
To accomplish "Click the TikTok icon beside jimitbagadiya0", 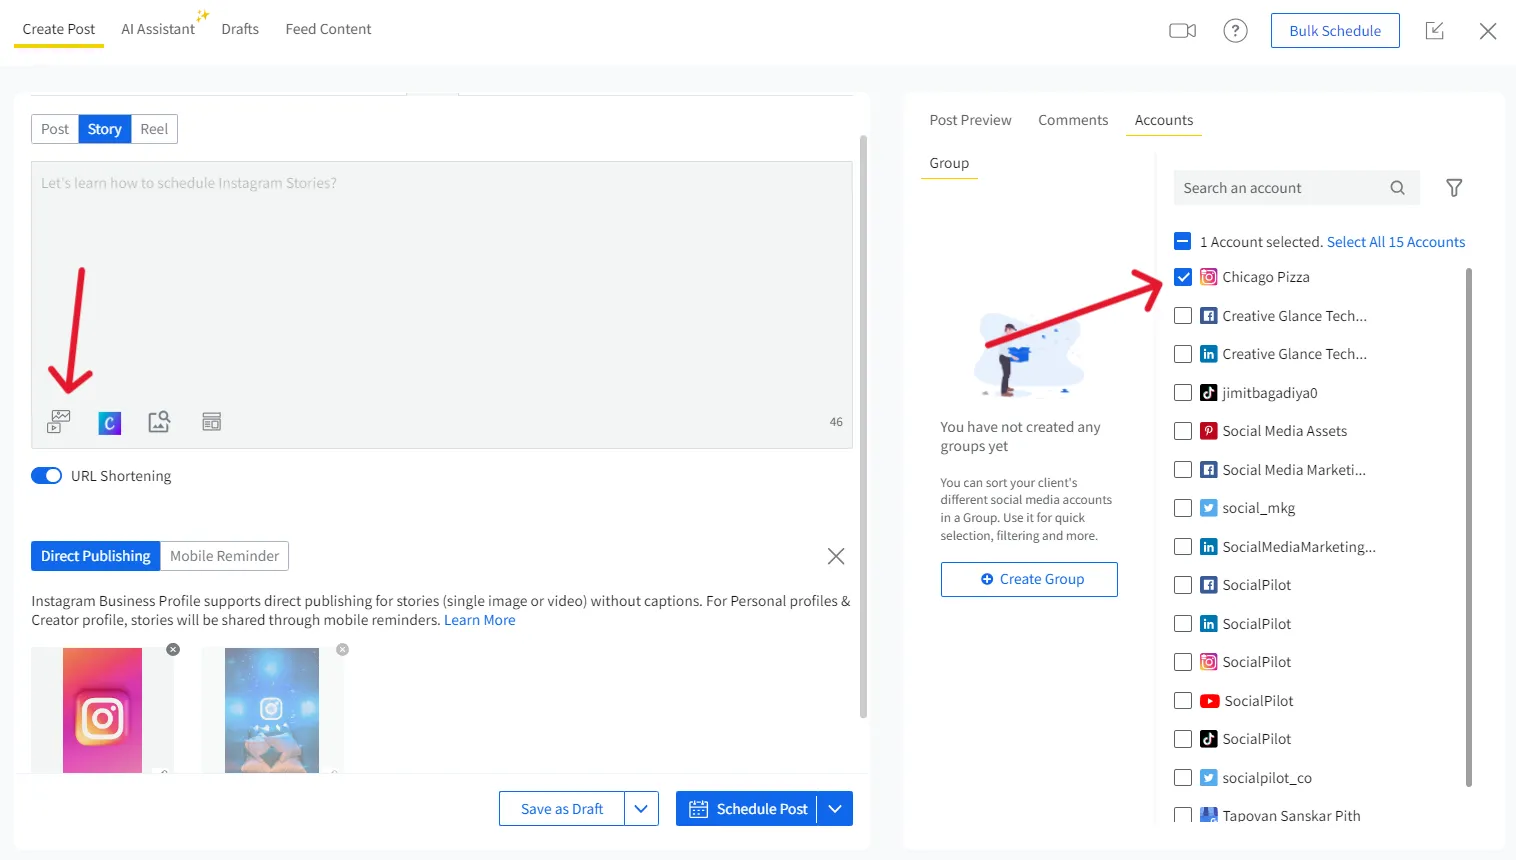I will [x=1209, y=393].
